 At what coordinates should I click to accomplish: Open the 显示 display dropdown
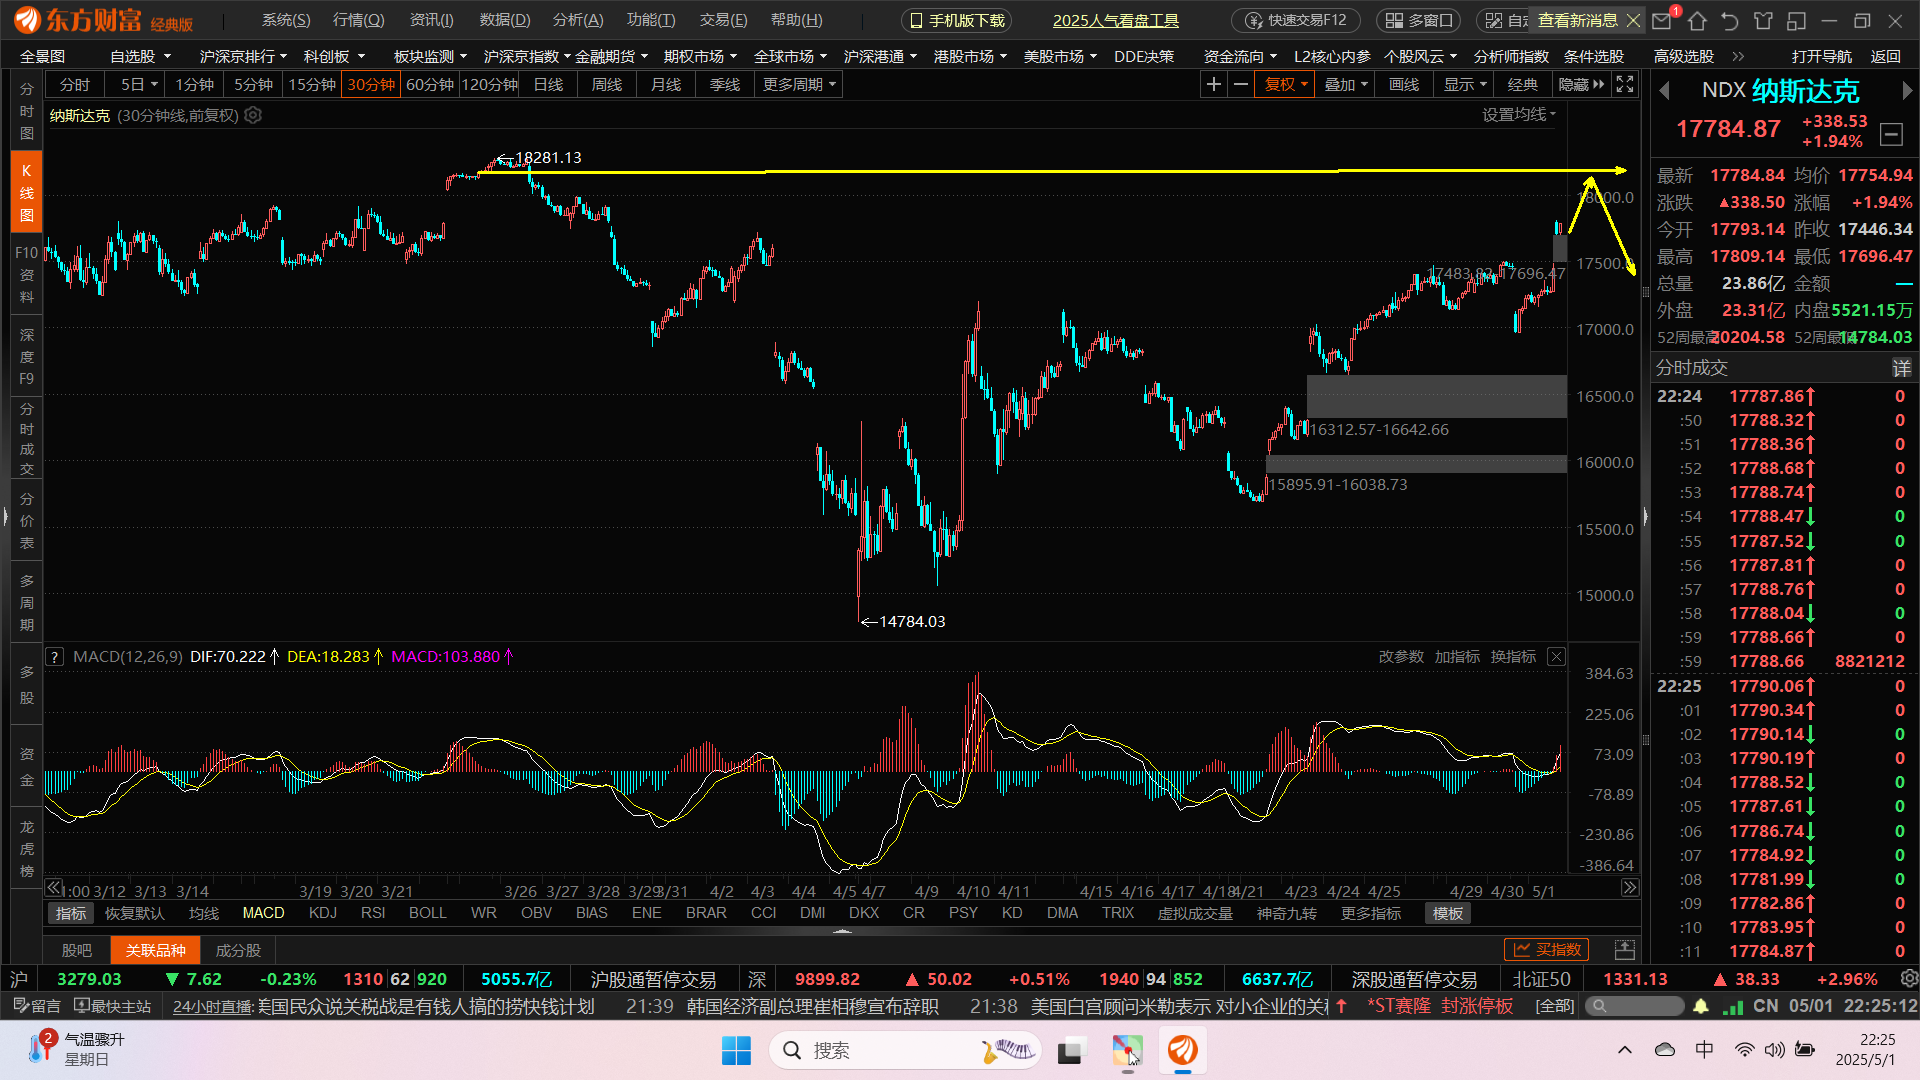tap(1464, 84)
